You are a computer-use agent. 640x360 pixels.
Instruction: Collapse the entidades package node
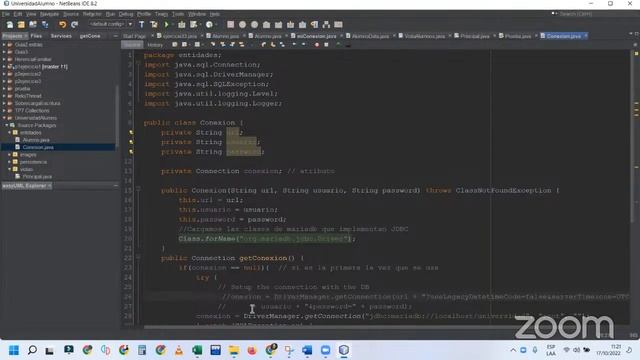(x=9, y=133)
